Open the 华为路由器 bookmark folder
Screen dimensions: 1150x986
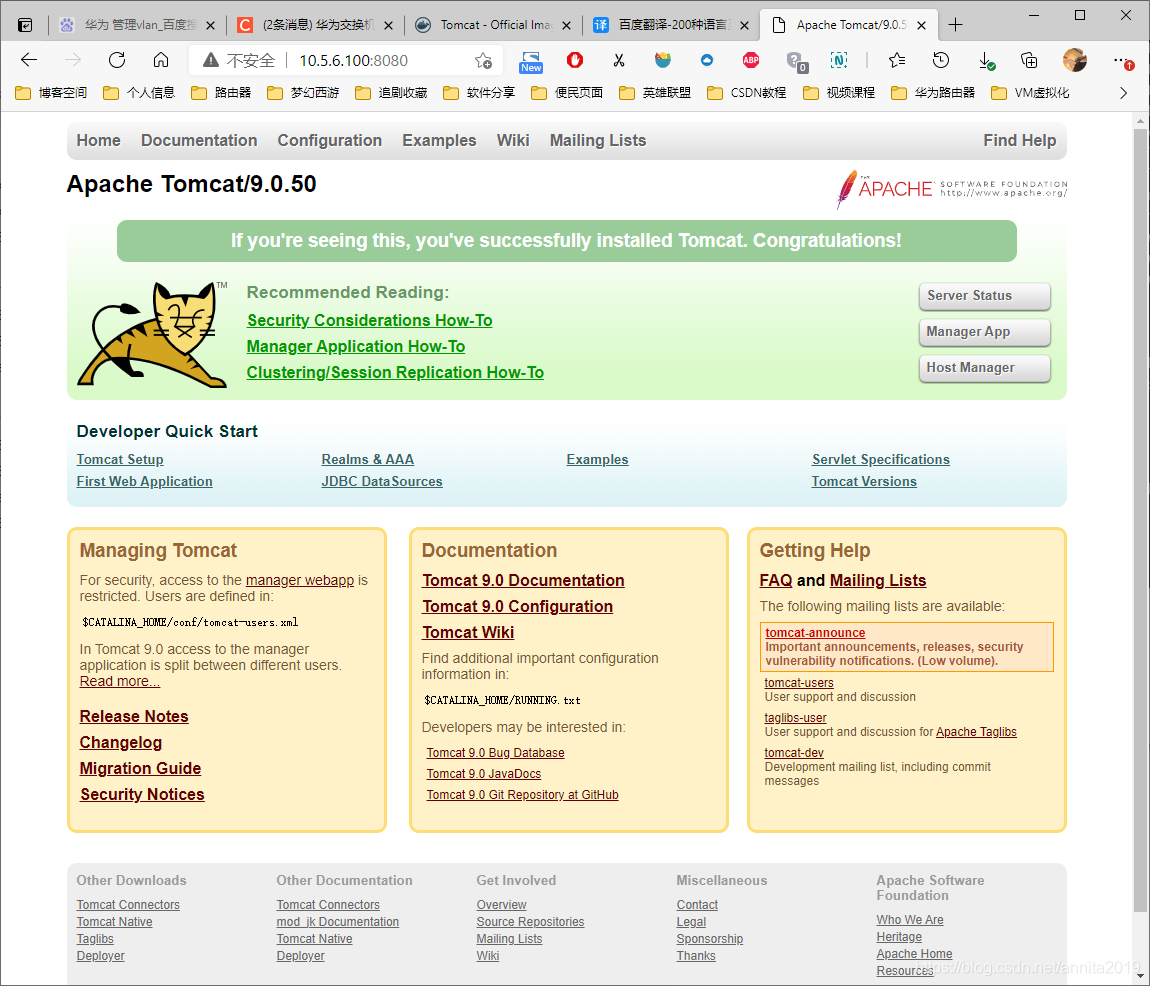933,92
